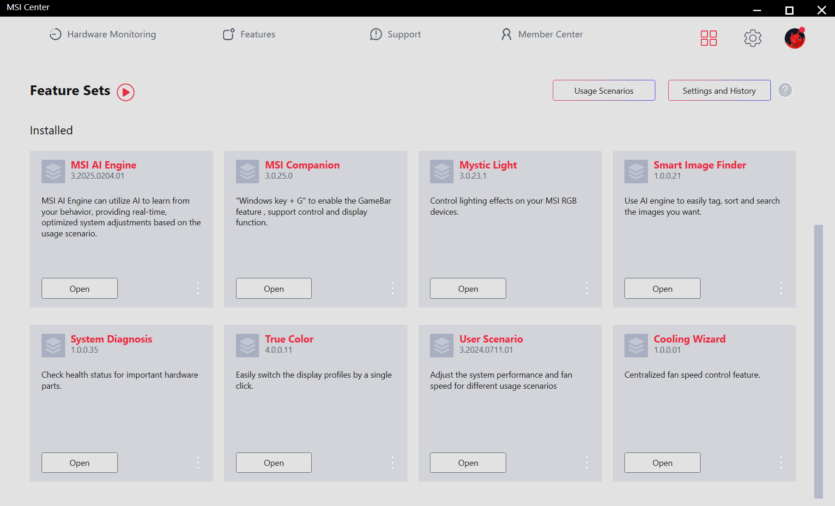This screenshot has height=506, width=835.
Task: Click the Mystic Light layers icon
Action: pos(441,172)
